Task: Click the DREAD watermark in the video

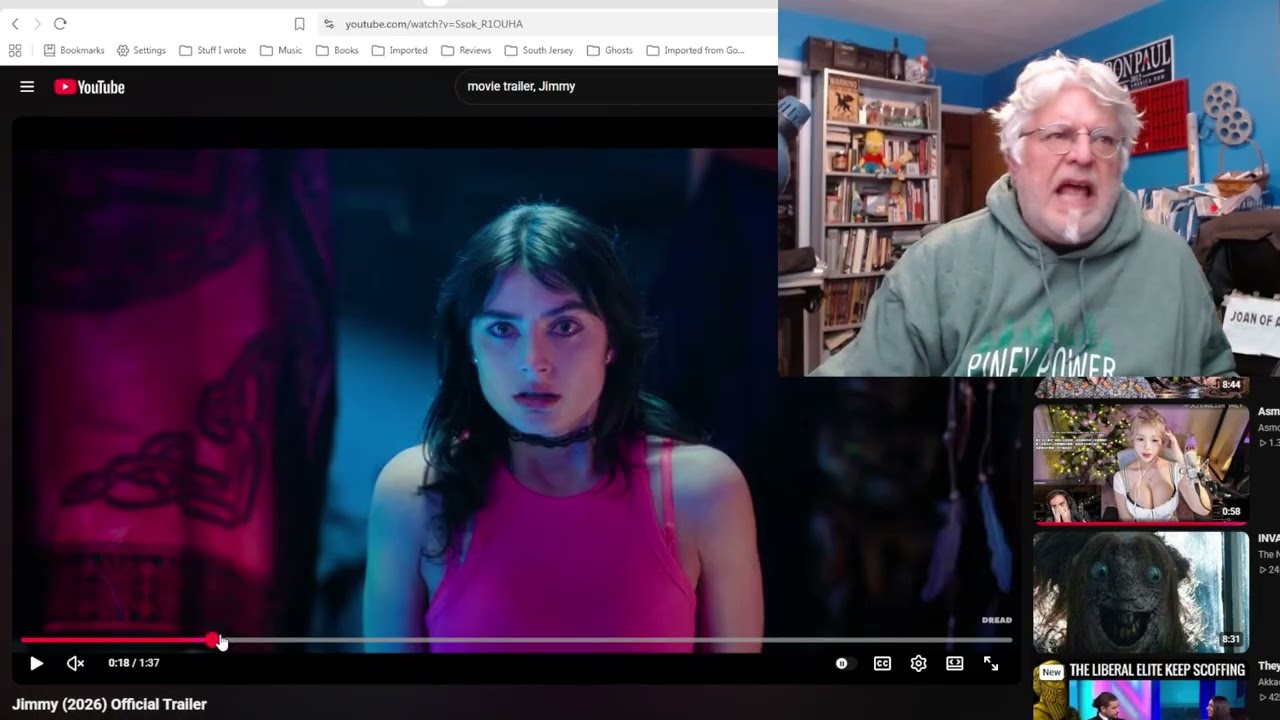Action: pos(996,620)
